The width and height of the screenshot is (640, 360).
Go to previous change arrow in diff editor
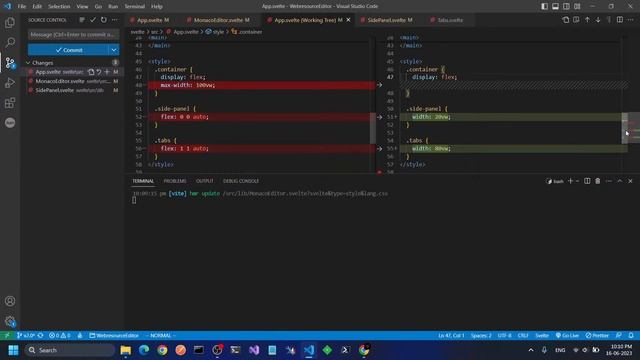click(587, 20)
